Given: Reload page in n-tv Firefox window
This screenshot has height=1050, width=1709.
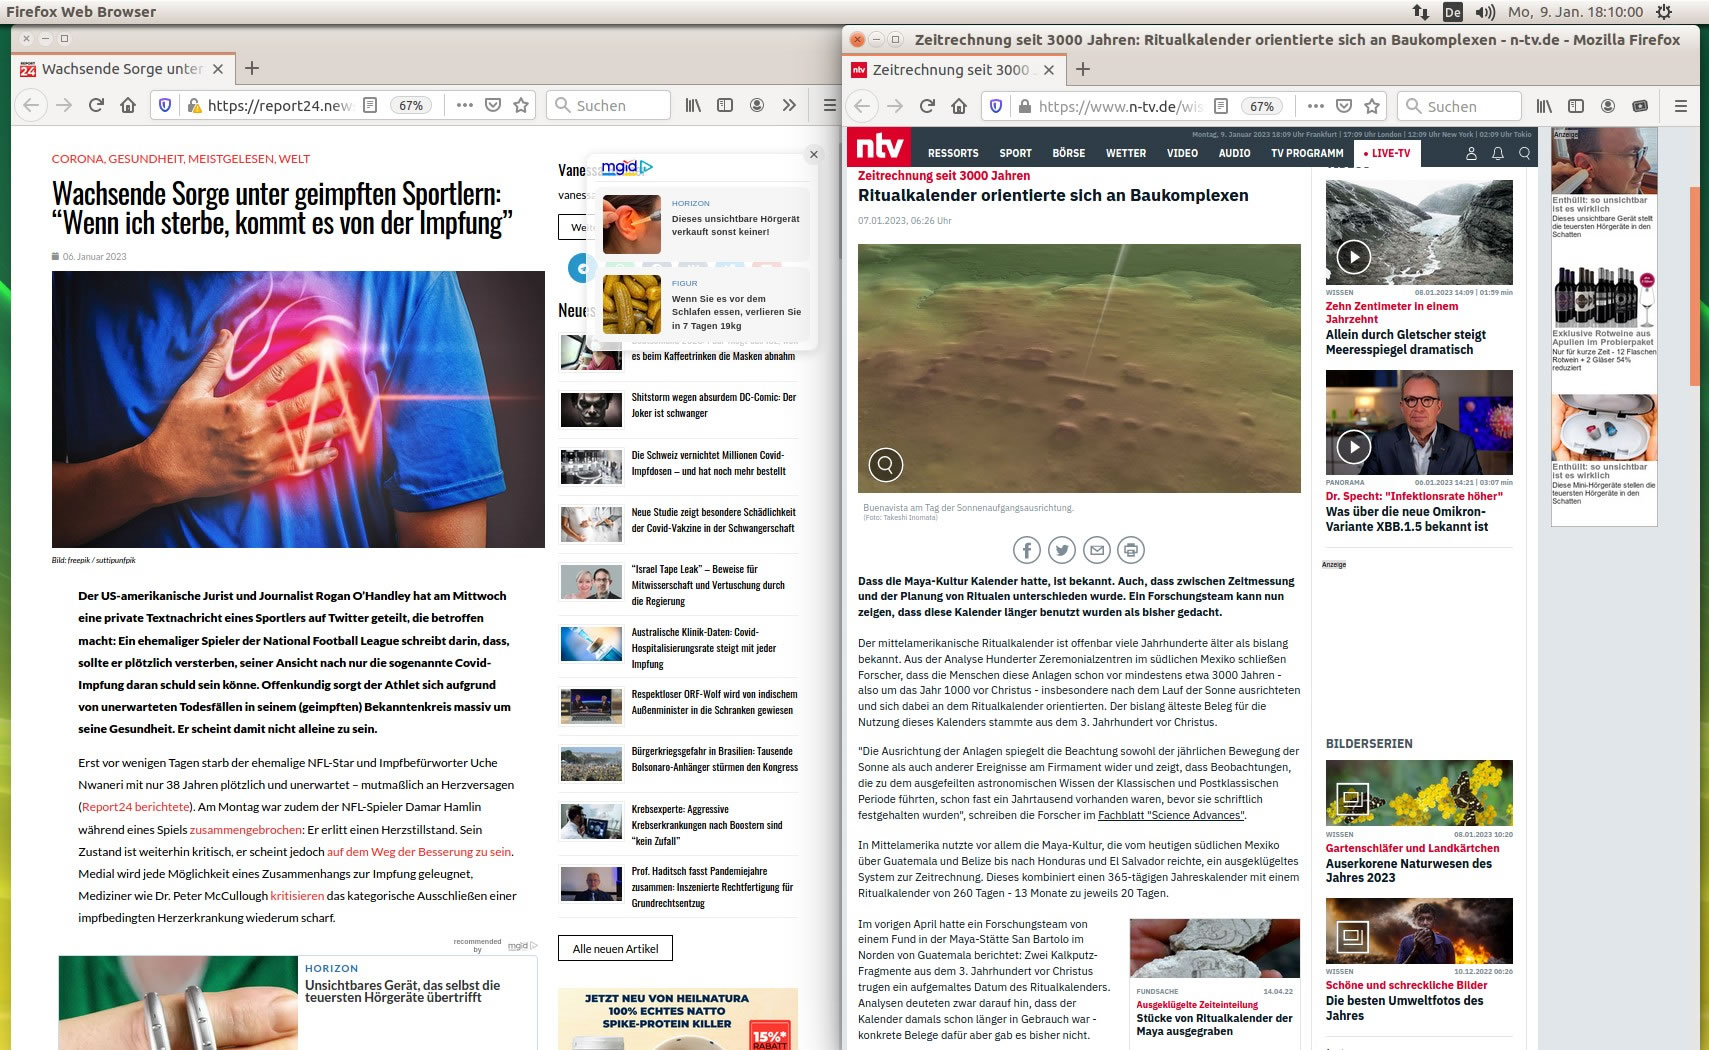Looking at the screenshot, I should coord(927,106).
